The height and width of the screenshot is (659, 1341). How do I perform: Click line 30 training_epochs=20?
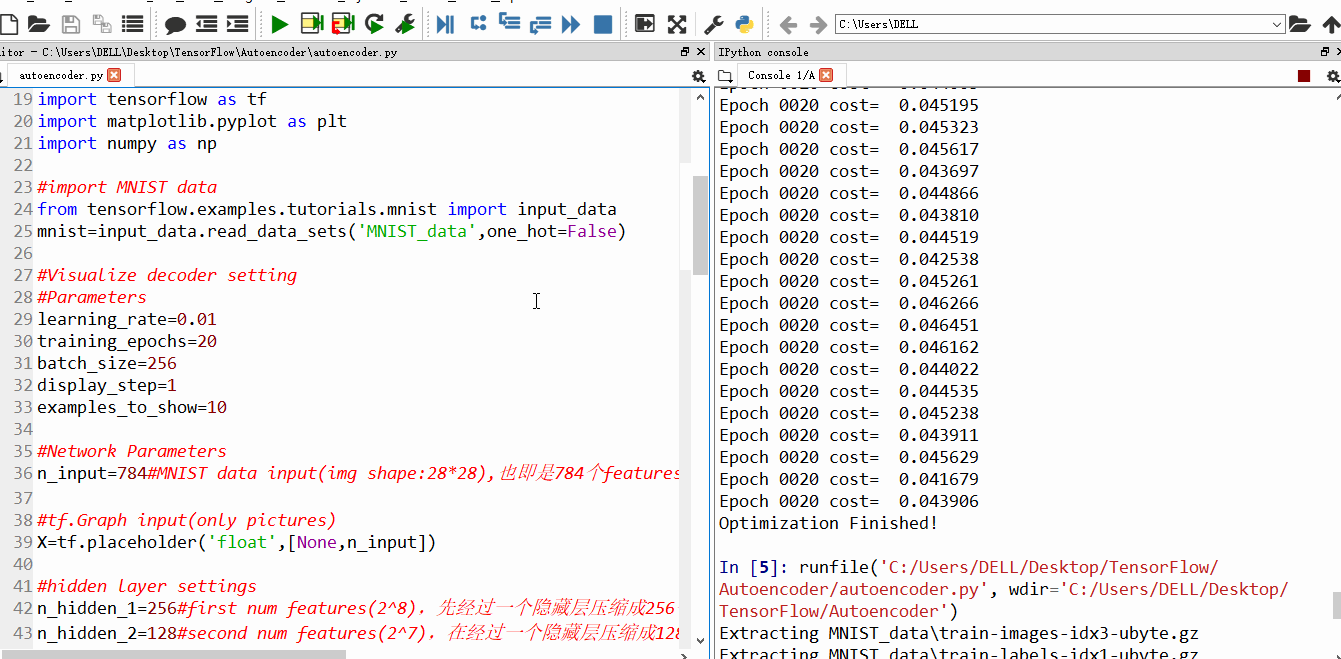click(127, 341)
